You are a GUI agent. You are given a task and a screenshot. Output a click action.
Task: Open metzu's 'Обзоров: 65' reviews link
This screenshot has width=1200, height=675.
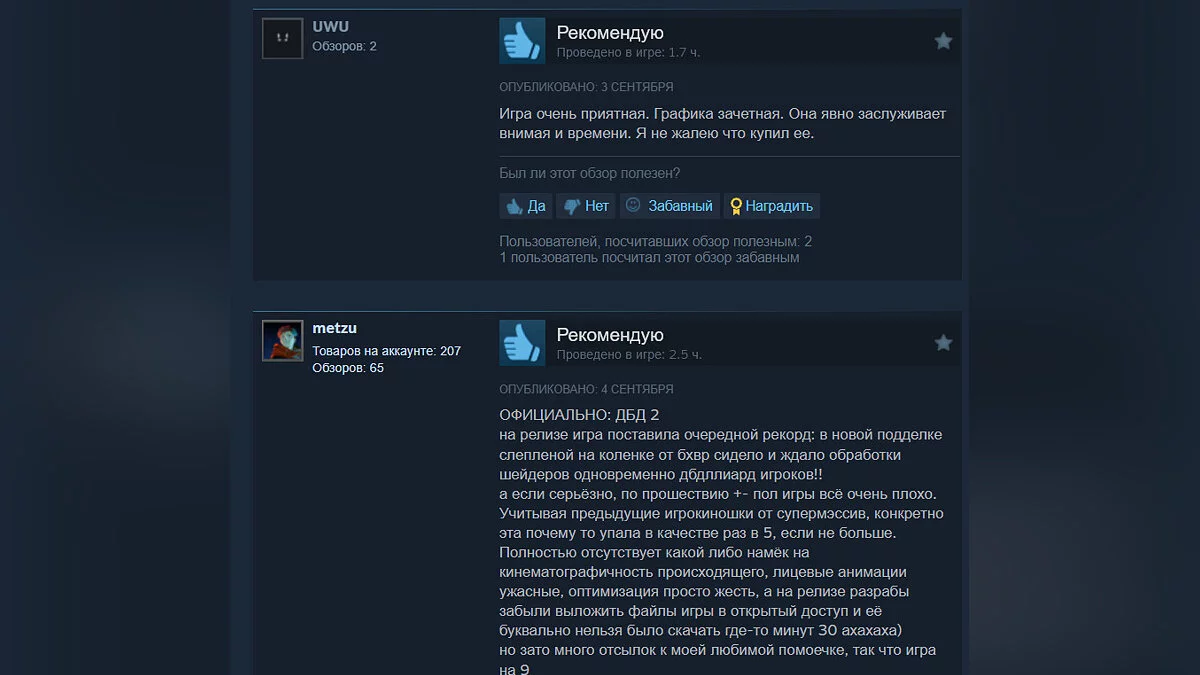[x=348, y=368]
